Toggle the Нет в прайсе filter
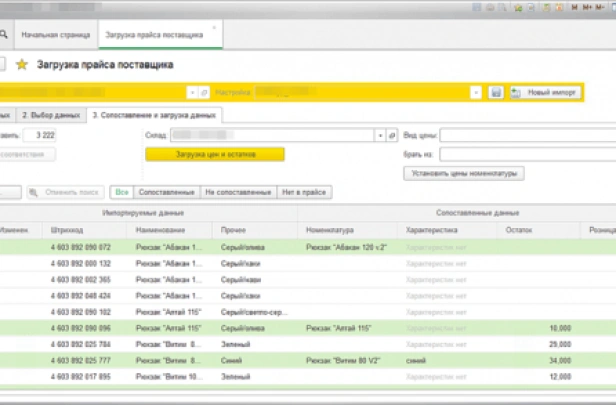Screen dimensions: 616x405 (305, 191)
